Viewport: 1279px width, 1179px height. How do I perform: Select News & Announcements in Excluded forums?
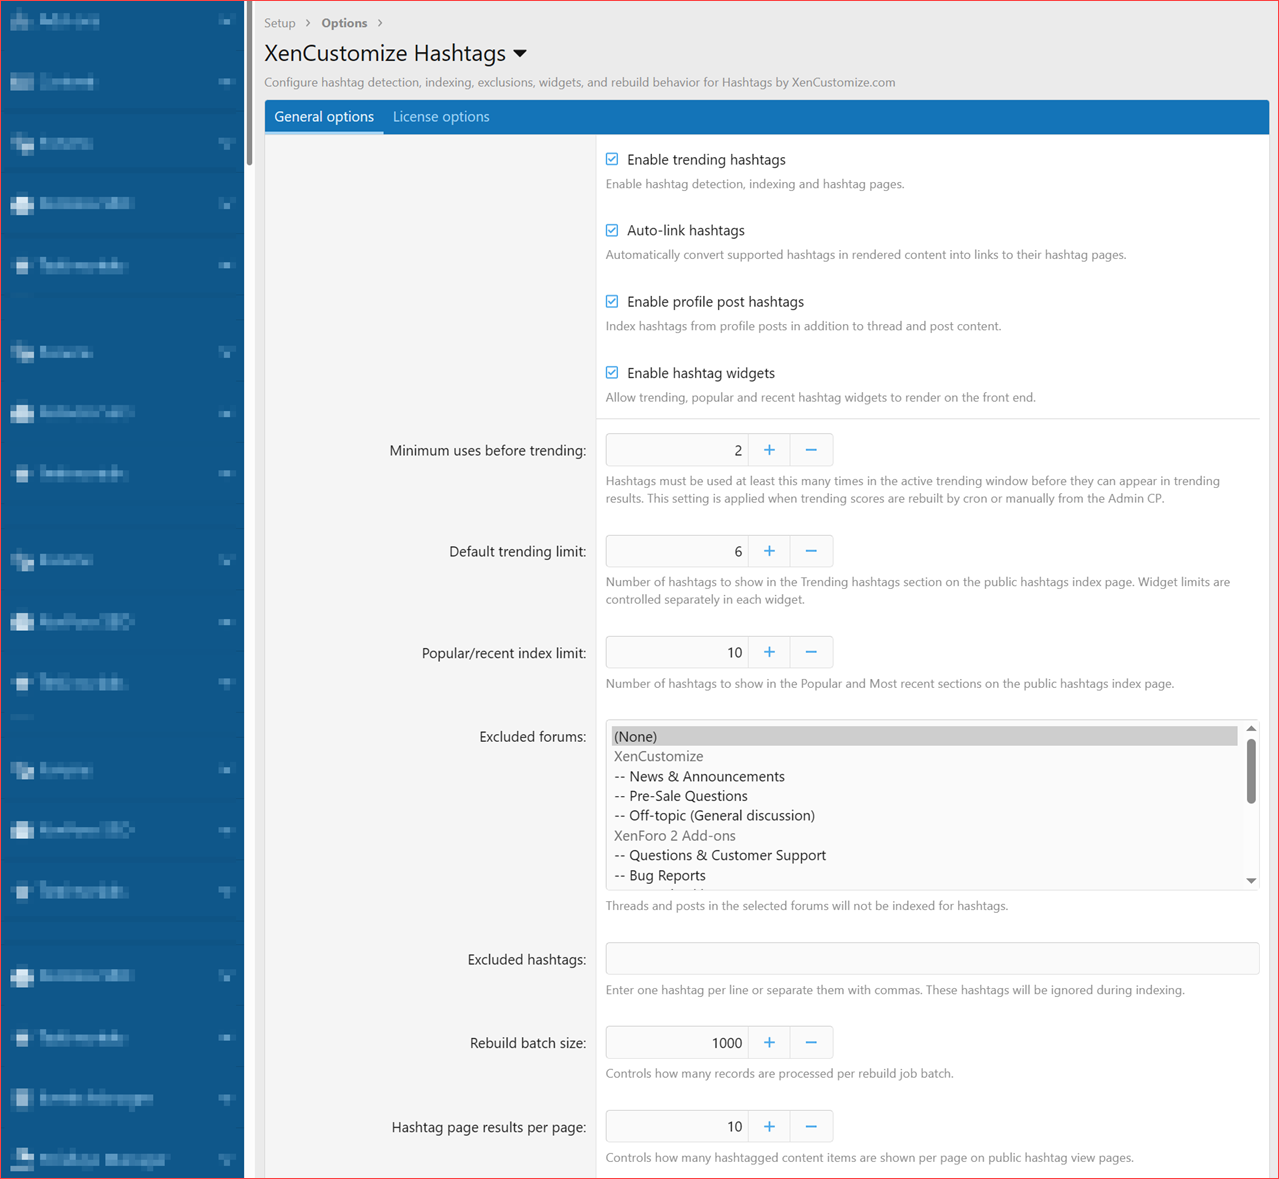pos(924,776)
